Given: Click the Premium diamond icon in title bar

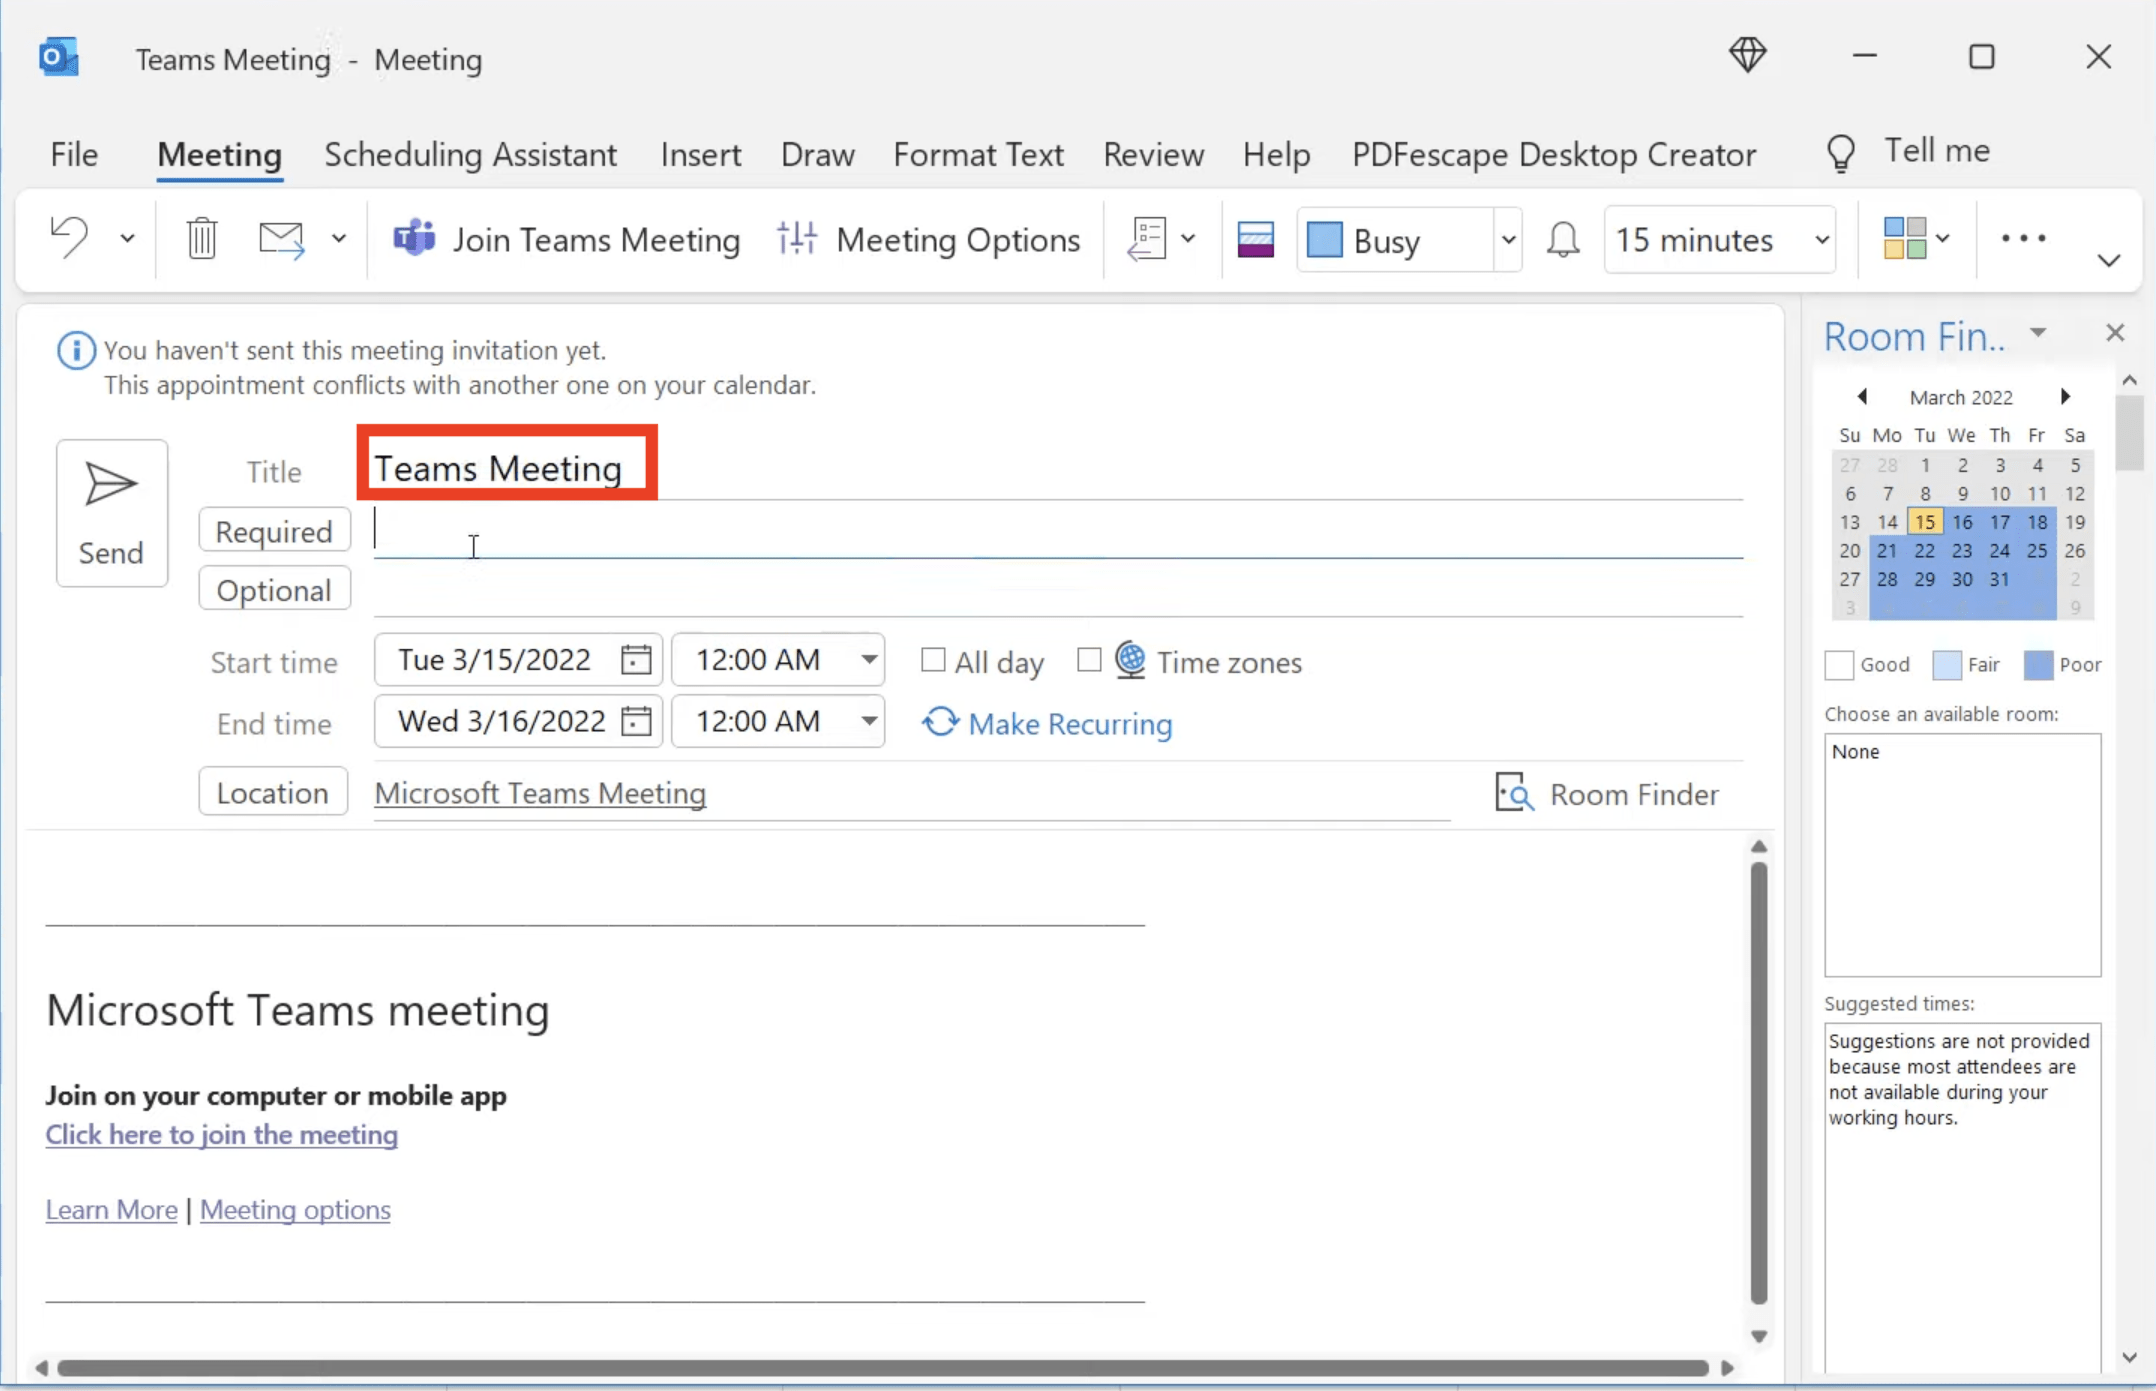Looking at the screenshot, I should (x=1748, y=55).
